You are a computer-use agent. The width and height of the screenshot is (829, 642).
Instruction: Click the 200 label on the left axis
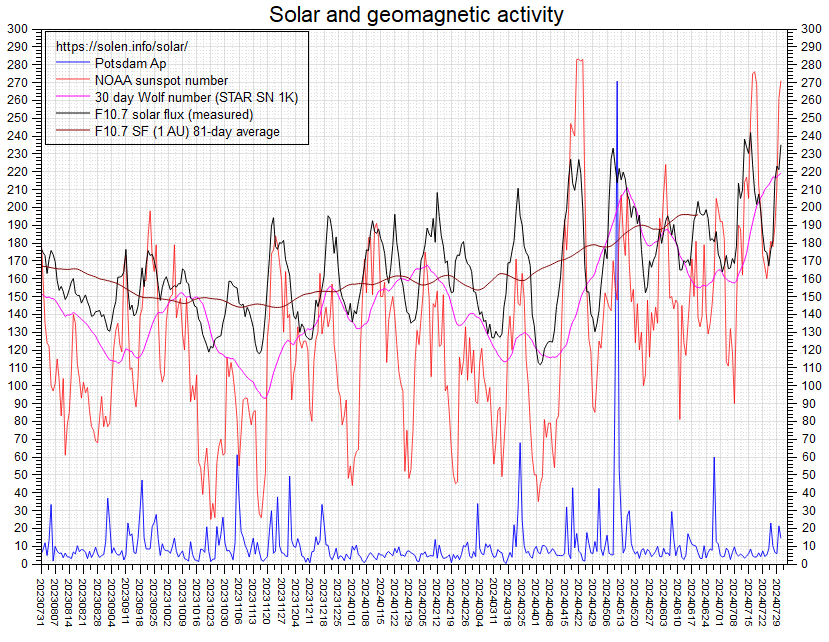pos(17,207)
